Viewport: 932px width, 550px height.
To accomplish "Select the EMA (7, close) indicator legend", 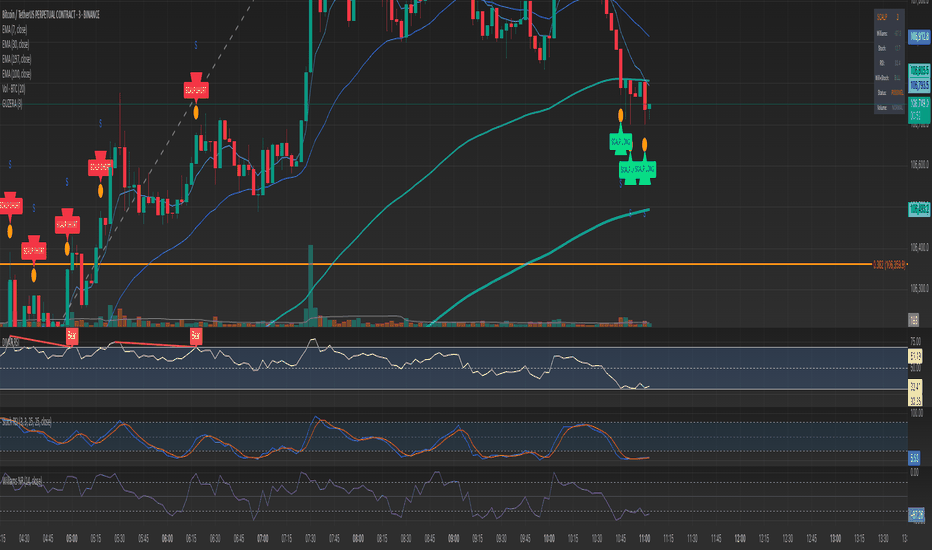I will [x=15, y=29].
